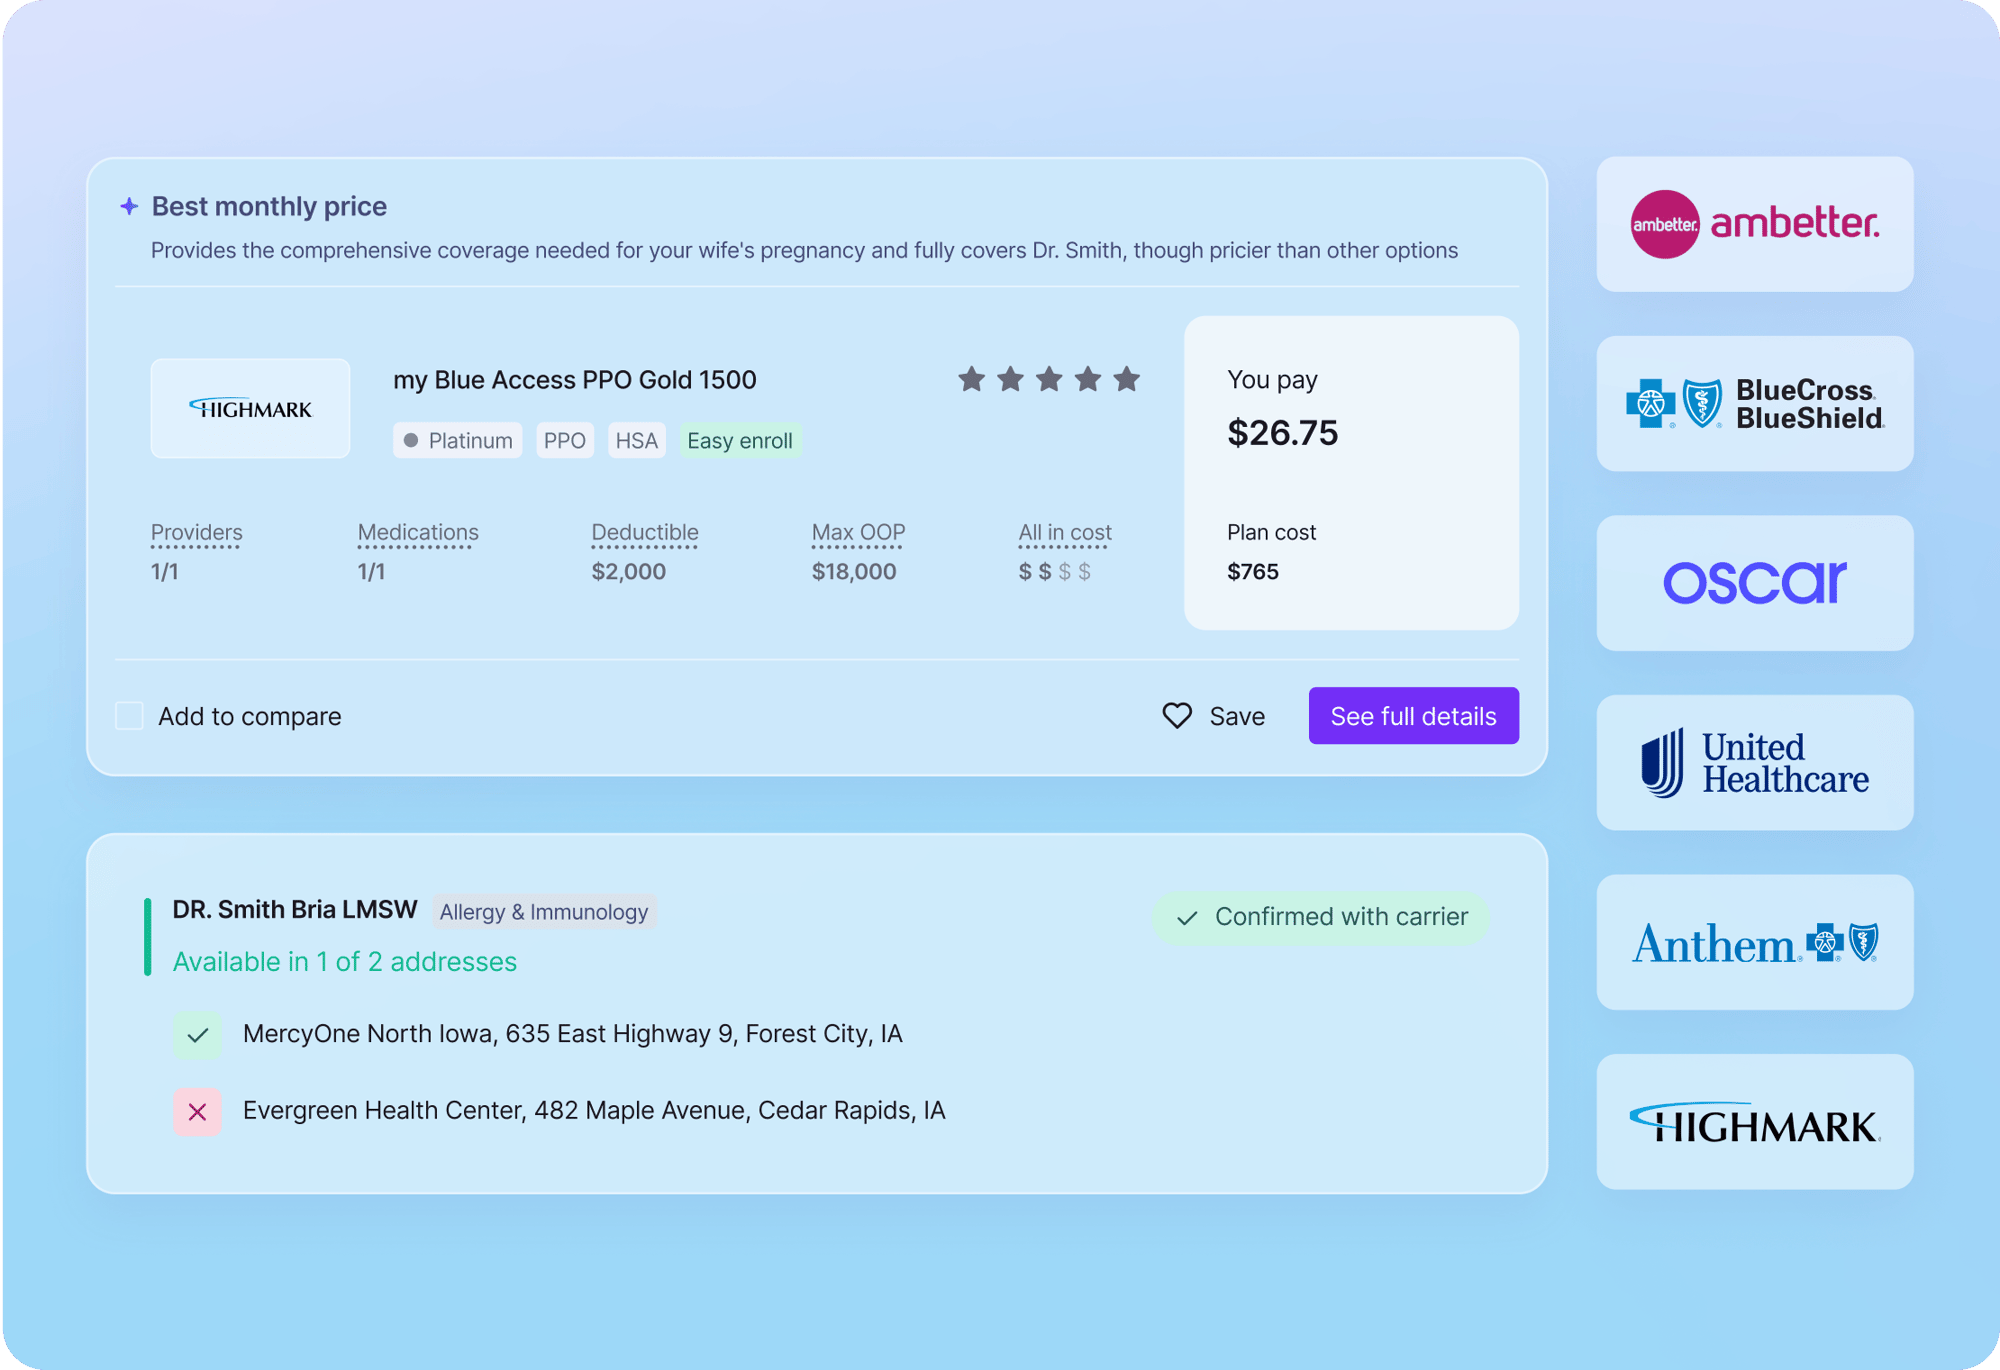Click the MercyOne North Iowa address
This screenshot has width=2000, height=1370.
tap(573, 1034)
